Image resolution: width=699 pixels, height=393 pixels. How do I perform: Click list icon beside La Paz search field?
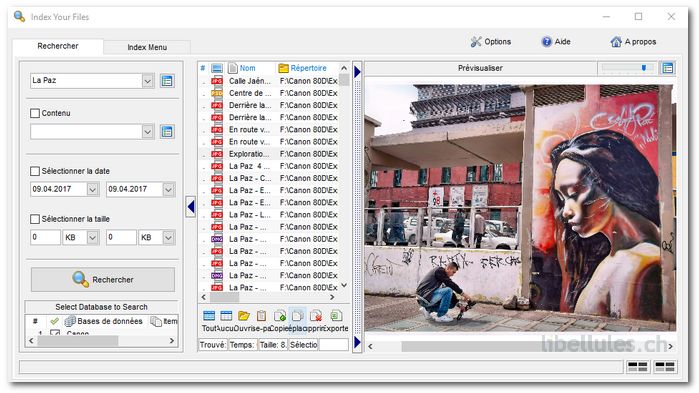[x=167, y=81]
